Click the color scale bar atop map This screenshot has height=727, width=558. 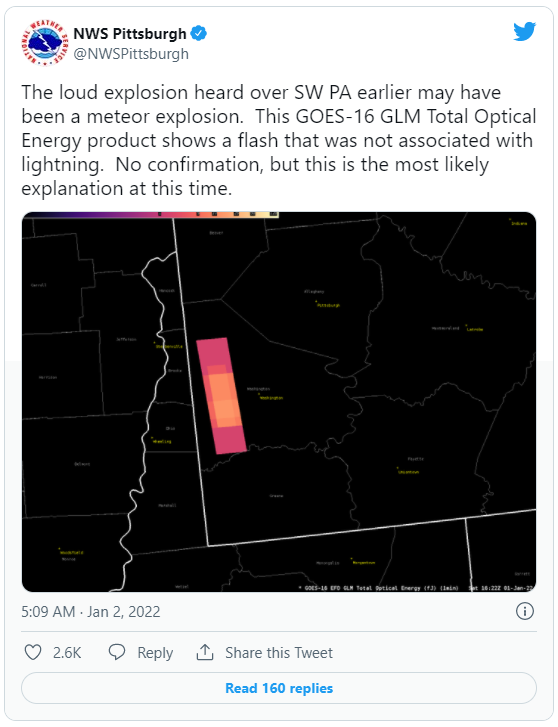tap(151, 214)
